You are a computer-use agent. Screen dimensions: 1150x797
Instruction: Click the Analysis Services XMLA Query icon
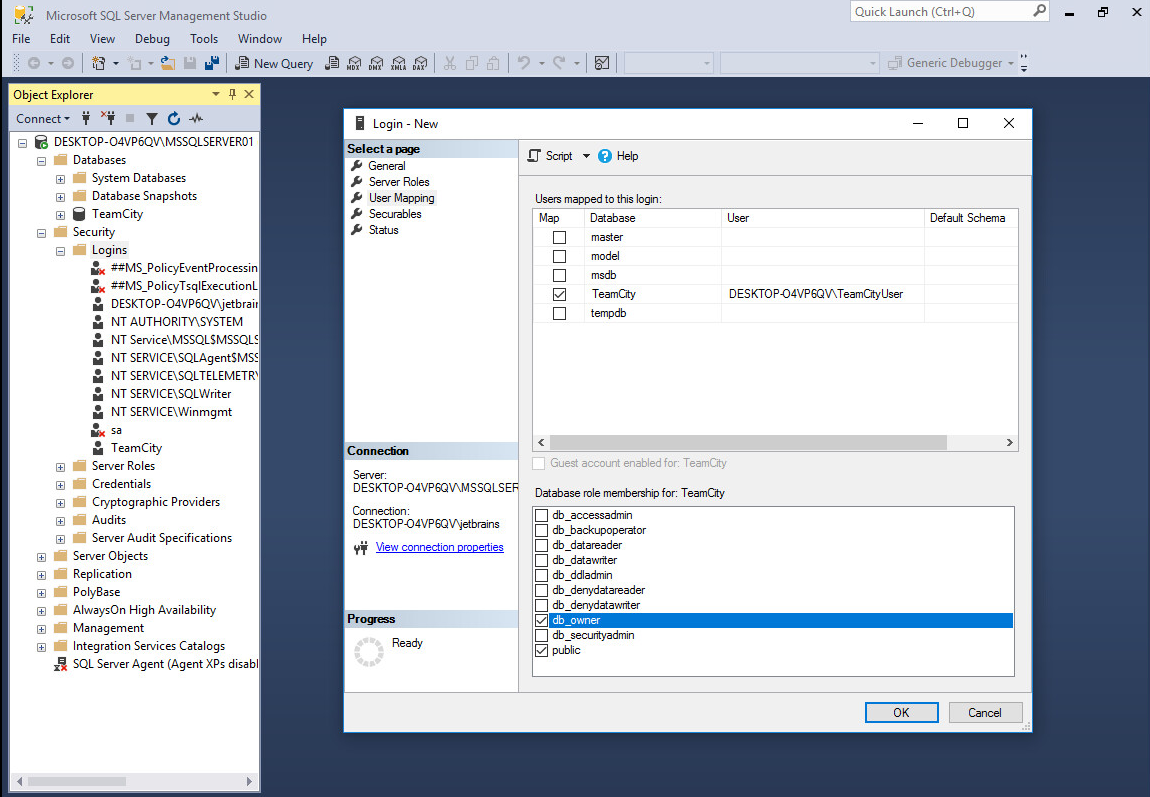pos(398,63)
